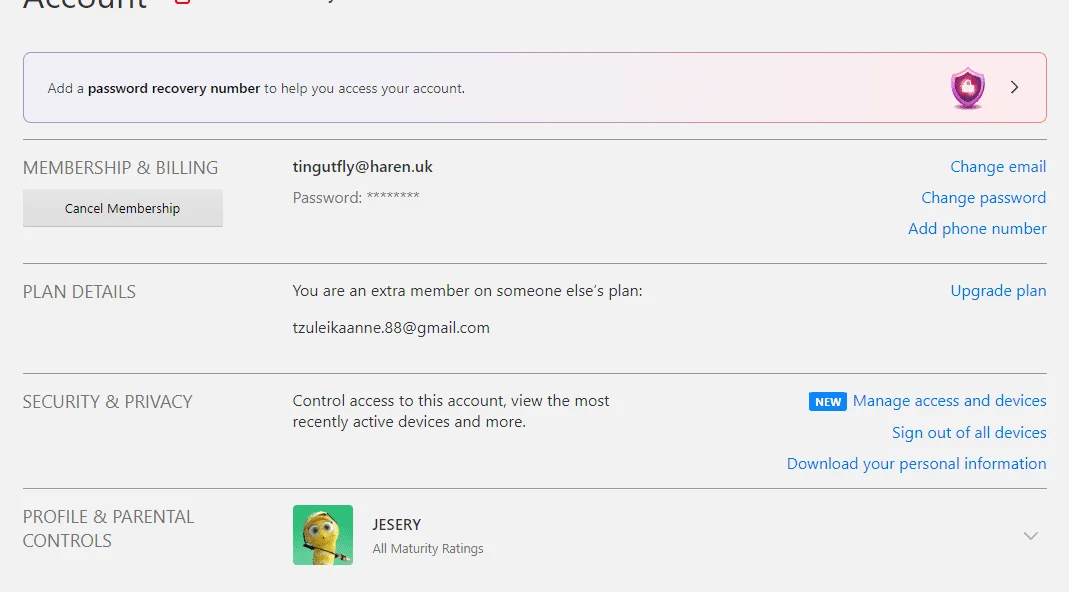
Task: Choose the Upgrade plan link
Action: pyautogui.click(x=998, y=291)
